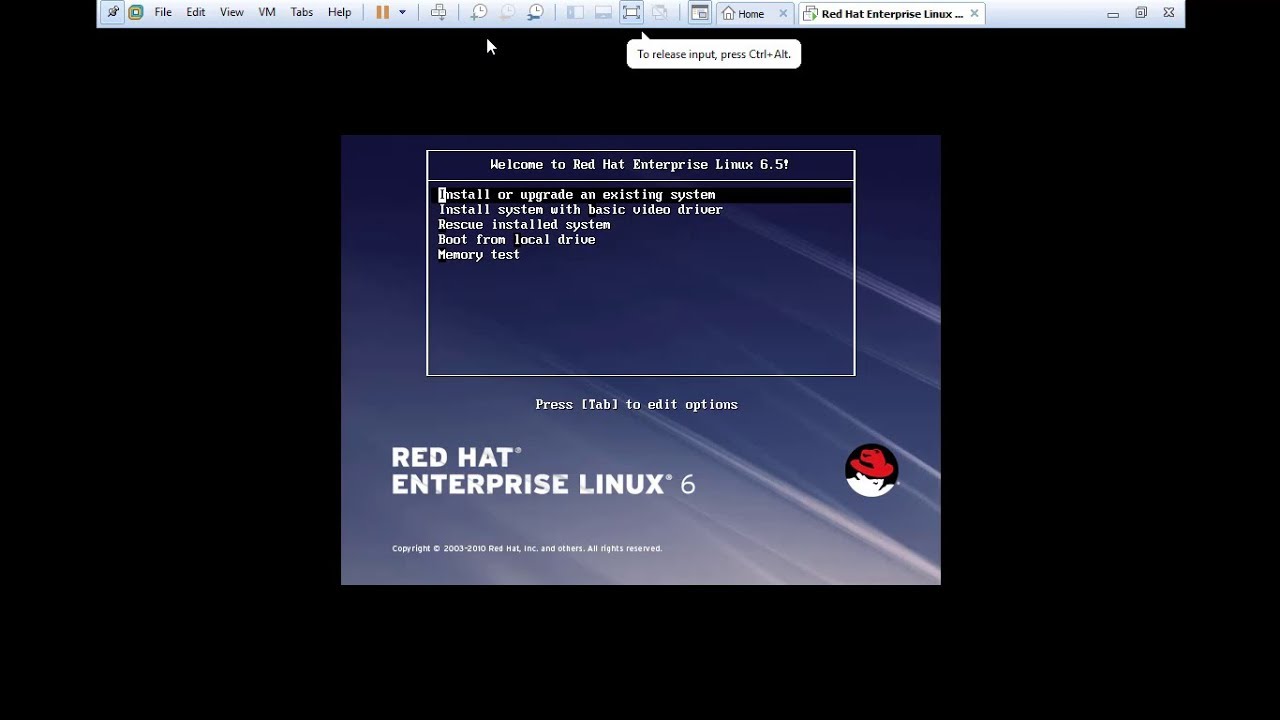Click the VMware Workstation logo icon
The height and width of the screenshot is (720, 1280).
click(x=136, y=13)
